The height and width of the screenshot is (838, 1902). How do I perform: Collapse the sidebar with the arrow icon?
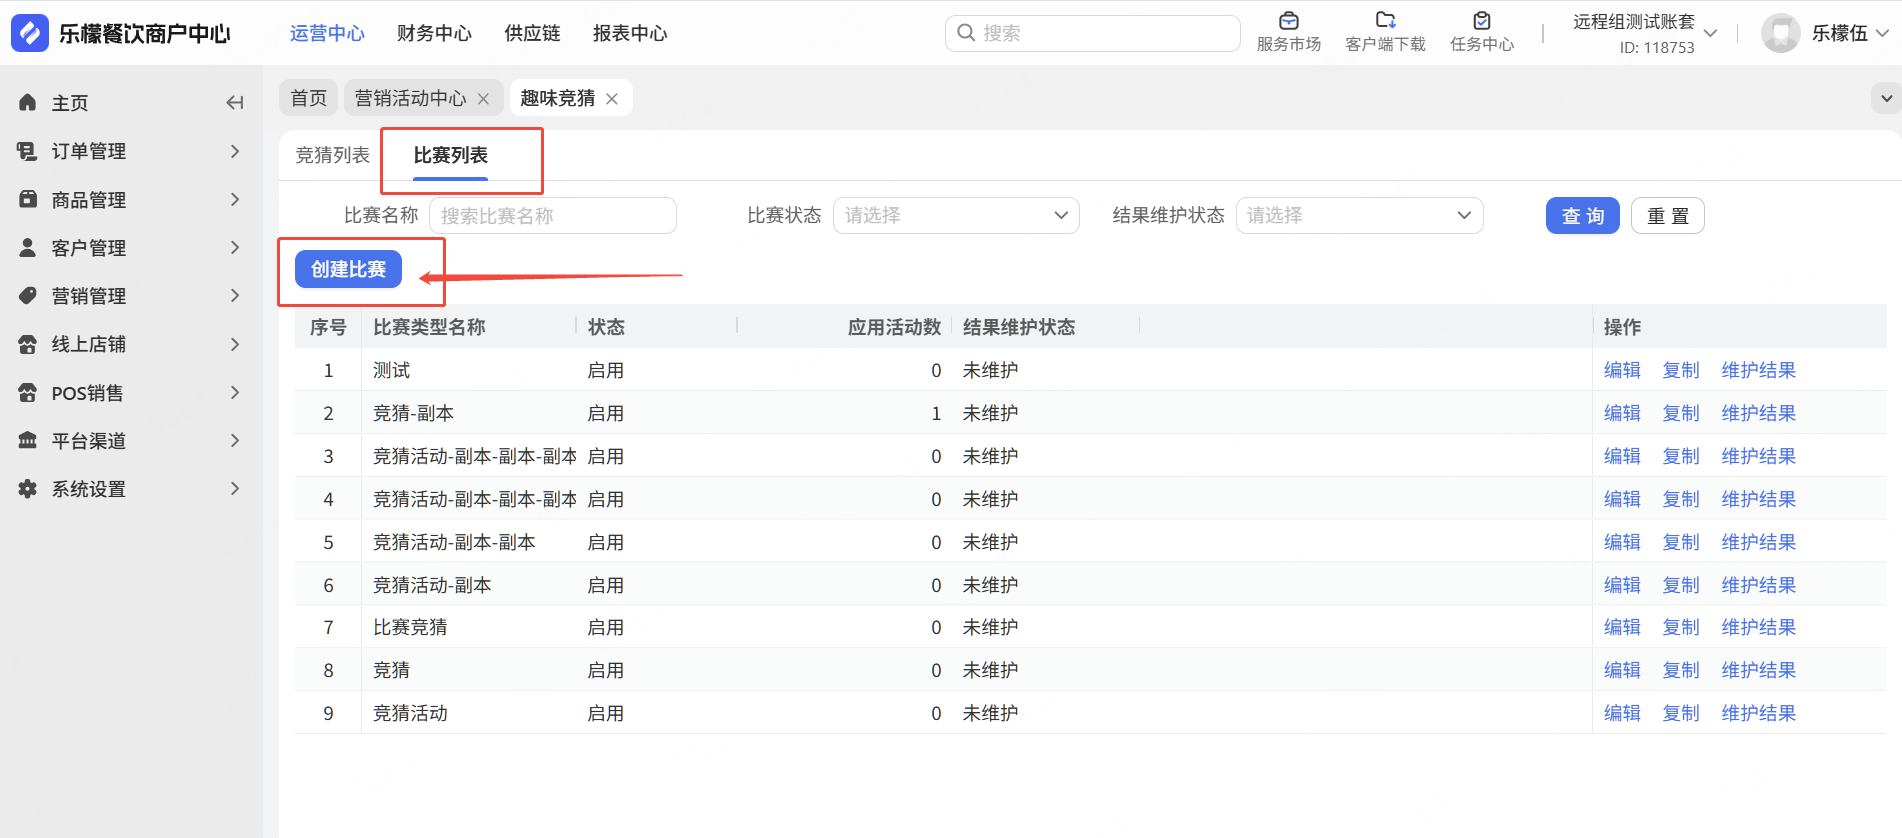tap(235, 103)
